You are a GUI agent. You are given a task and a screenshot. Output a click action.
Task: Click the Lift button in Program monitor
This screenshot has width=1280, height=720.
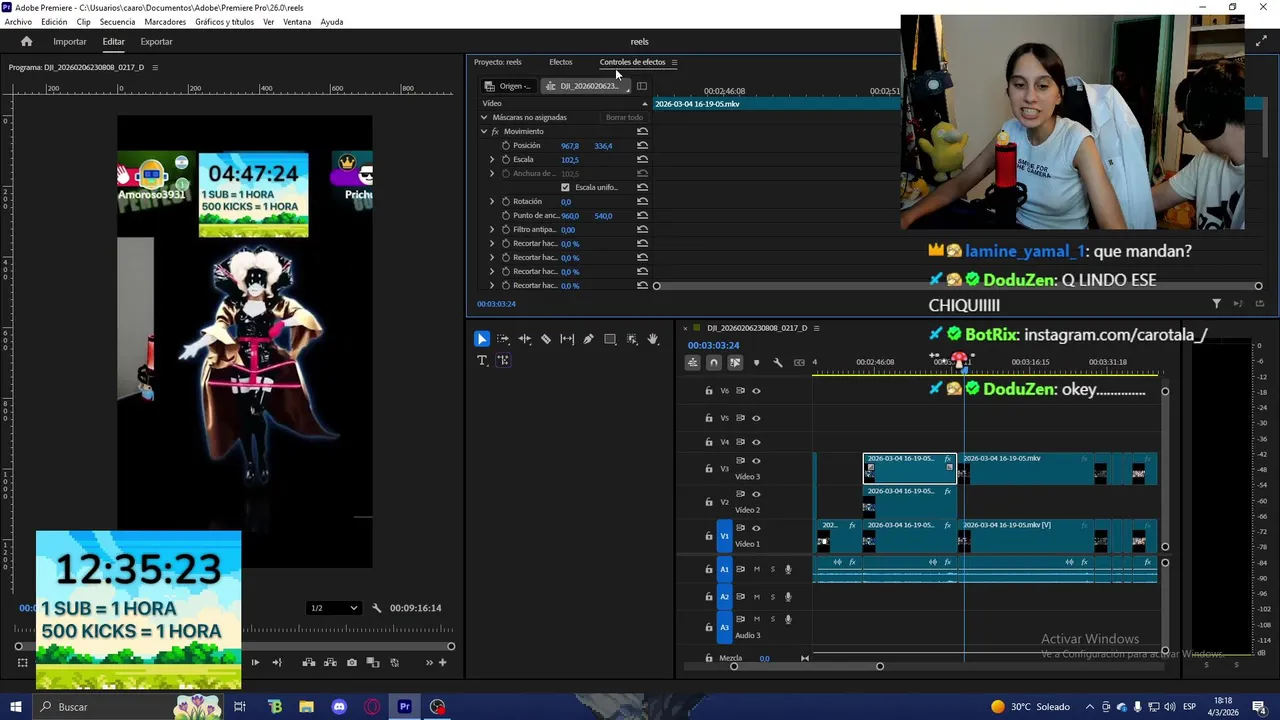[x=308, y=662]
